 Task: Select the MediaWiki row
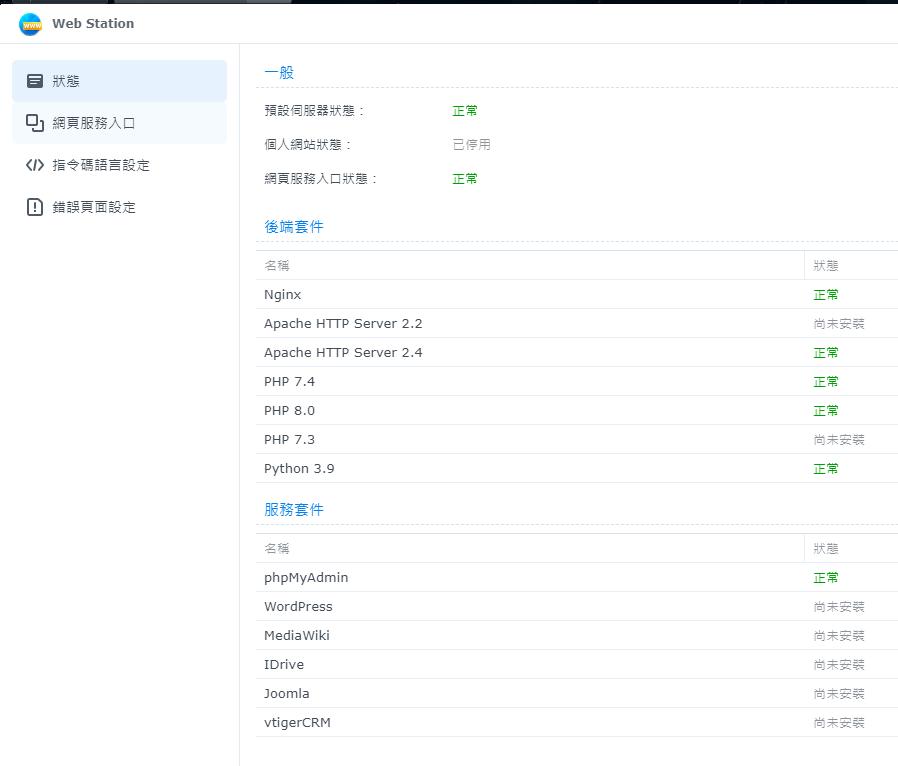[x=577, y=635]
